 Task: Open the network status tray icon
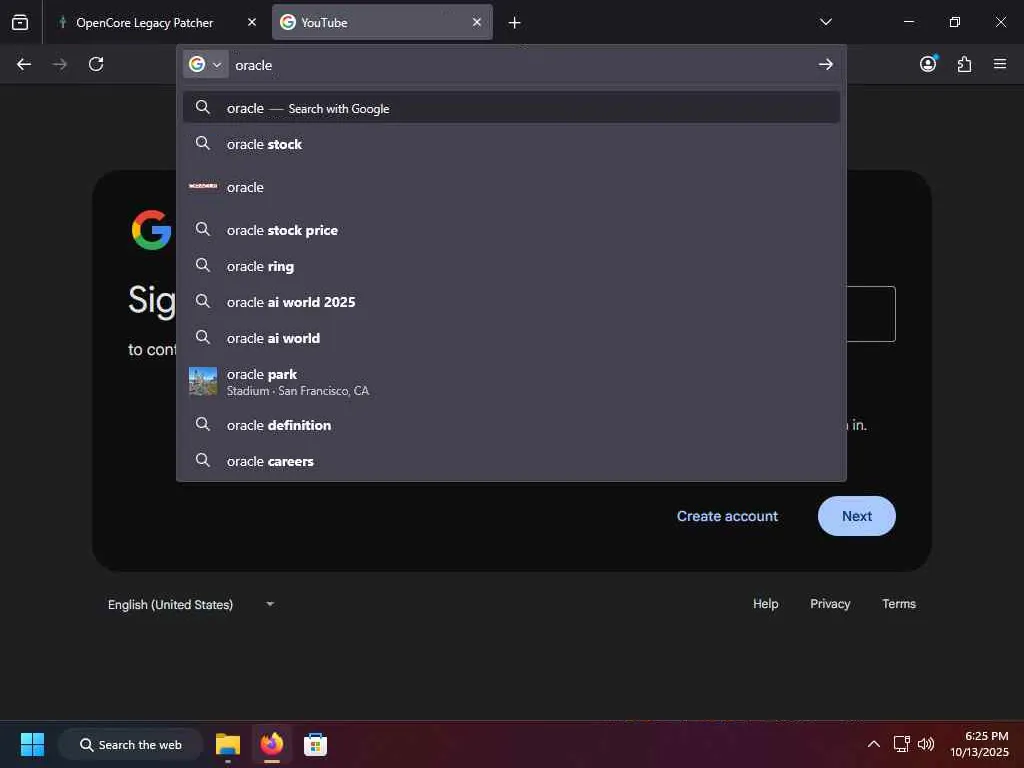click(902, 744)
